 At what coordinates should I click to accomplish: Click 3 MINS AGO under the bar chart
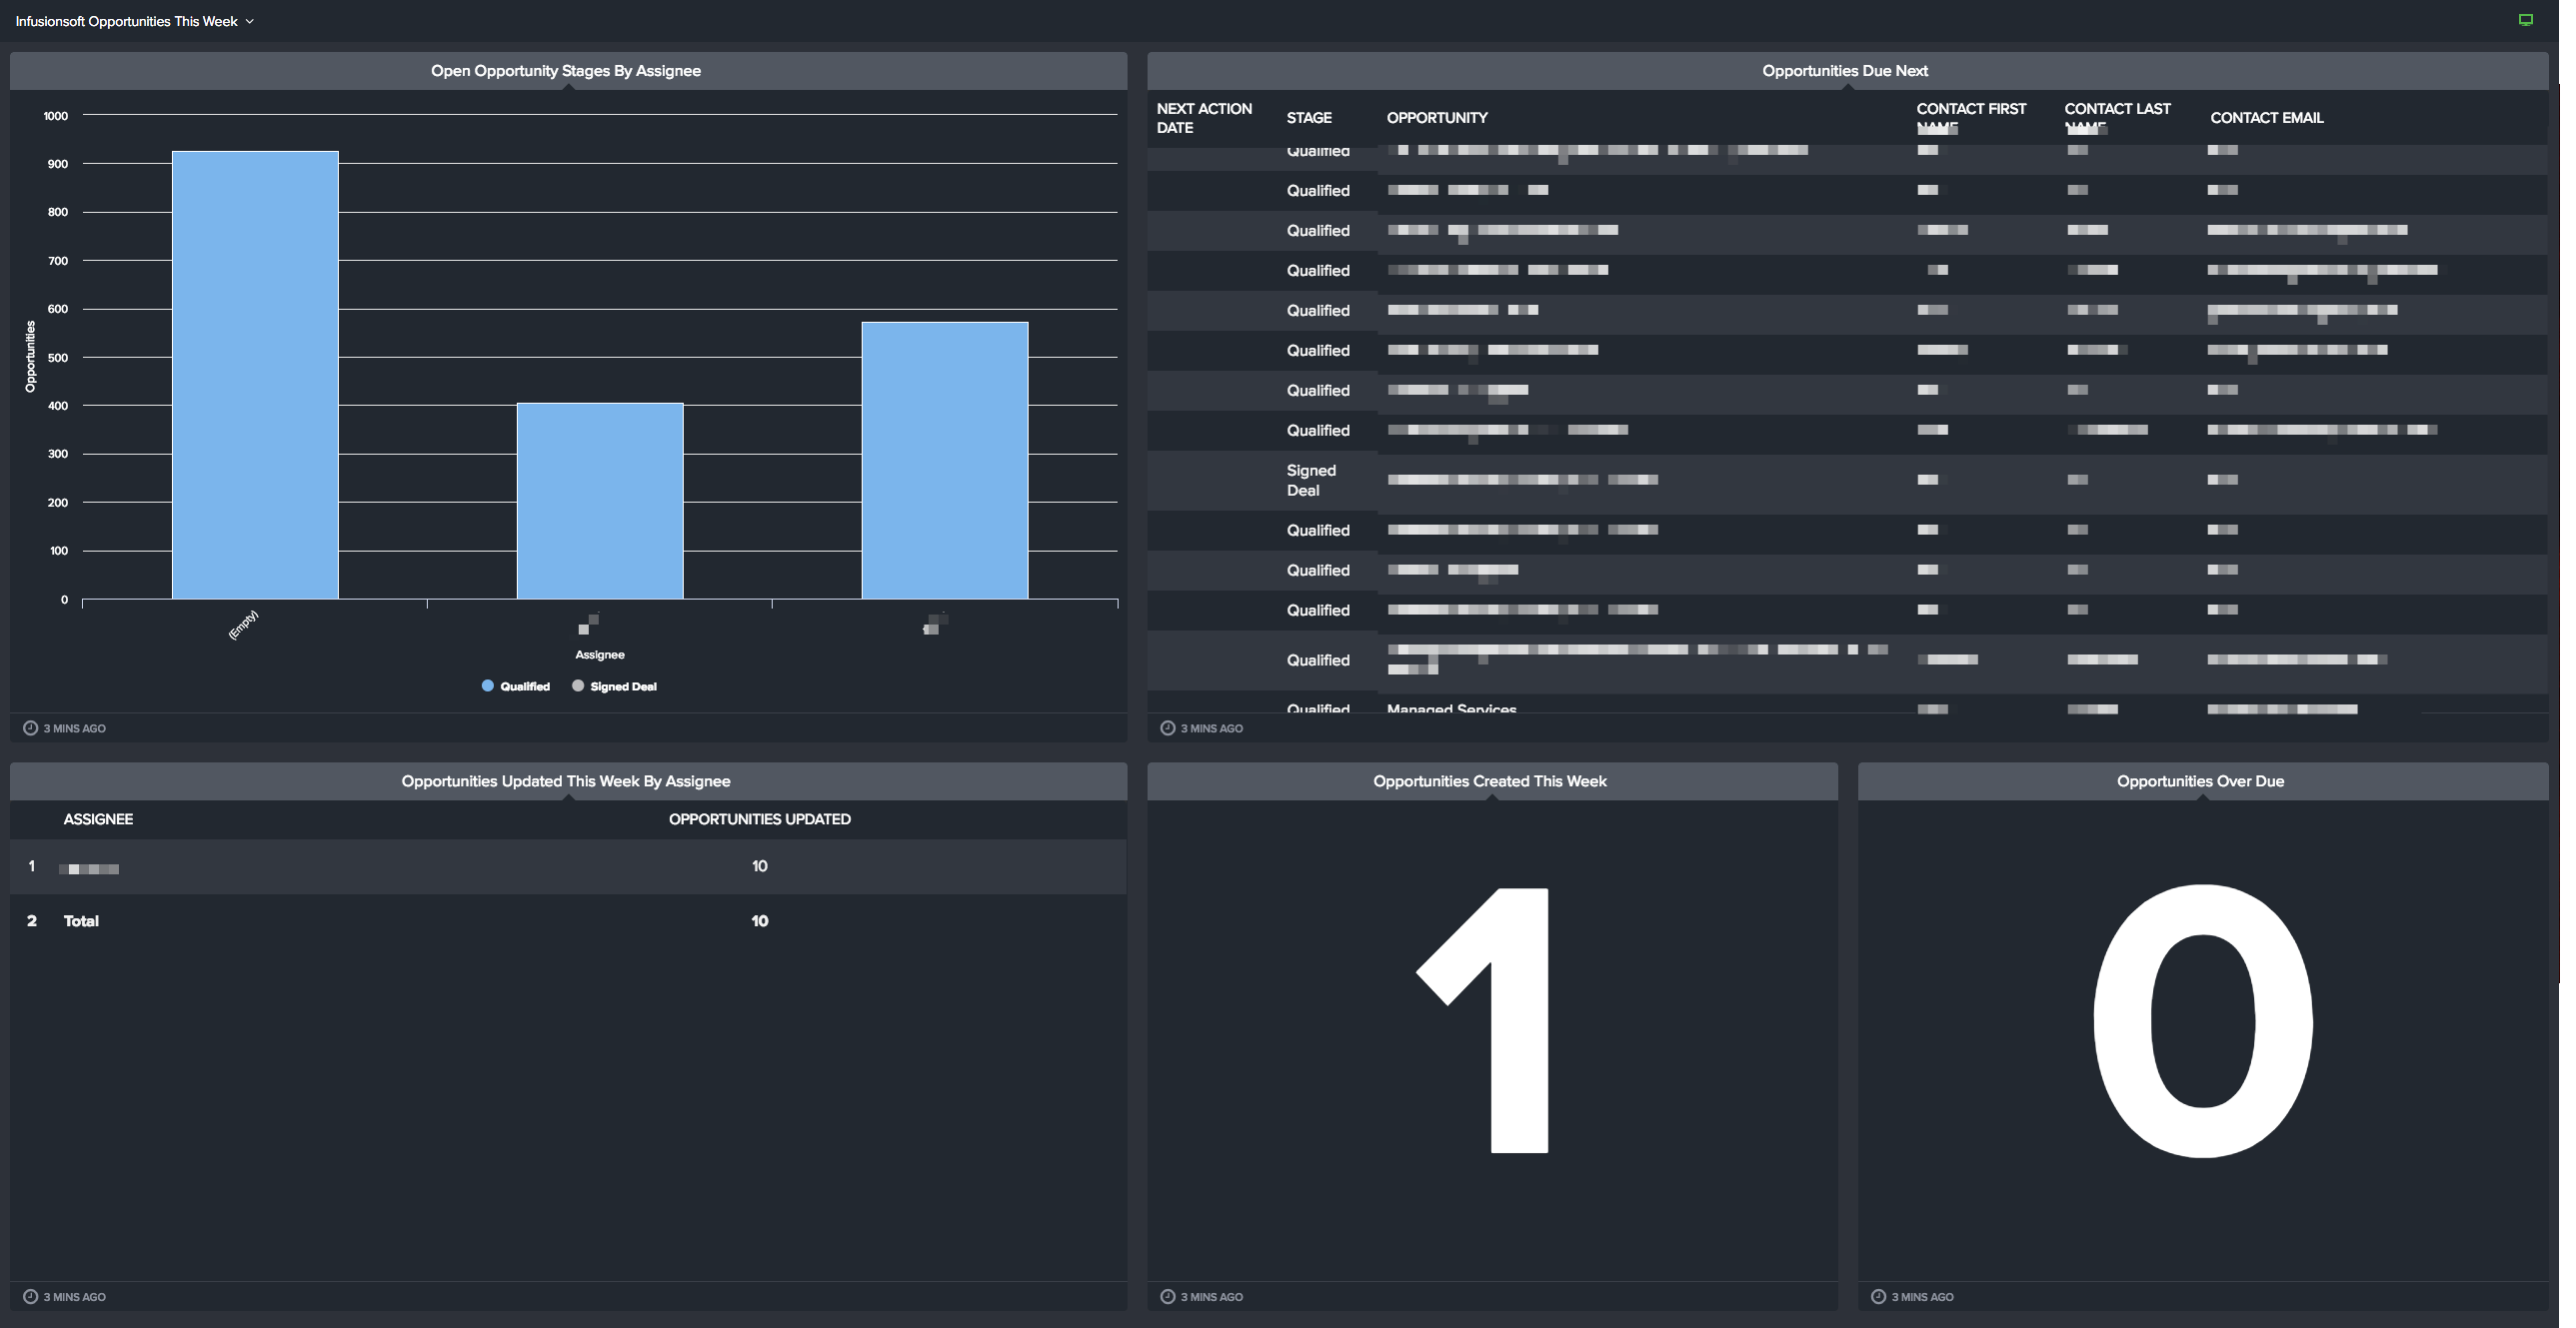point(75,728)
